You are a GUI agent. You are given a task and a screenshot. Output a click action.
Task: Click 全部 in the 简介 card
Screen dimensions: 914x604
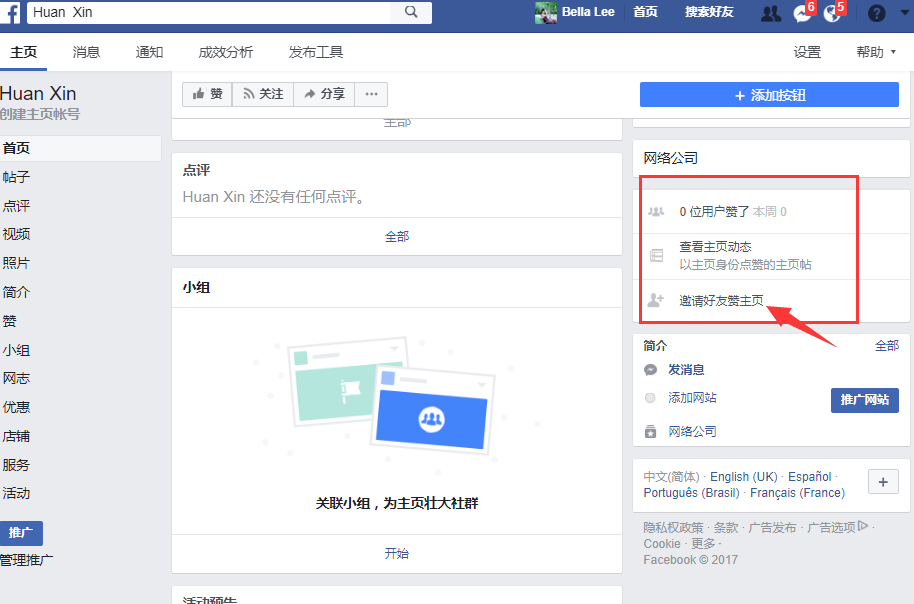pos(887,346)
